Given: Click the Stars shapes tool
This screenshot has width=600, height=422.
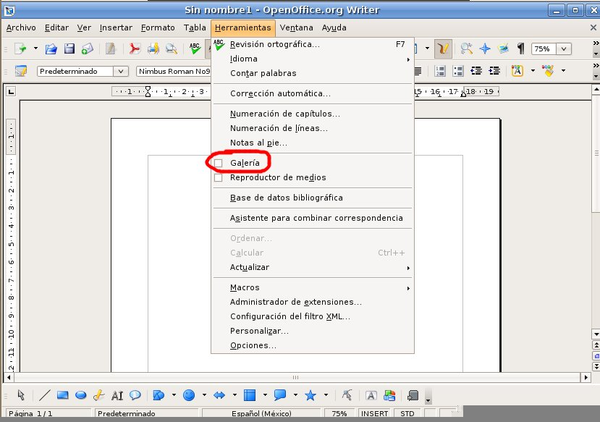Looking at the screenshot, I should [311, 395].
